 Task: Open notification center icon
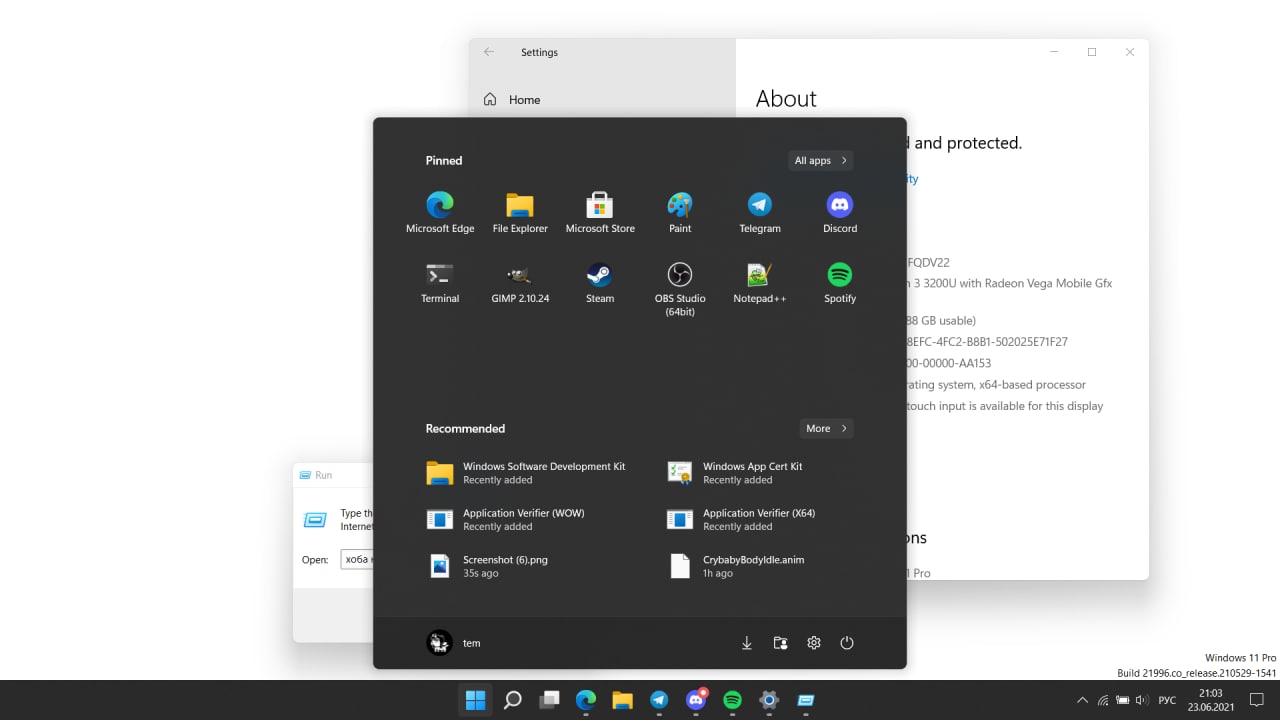pyautogui.click(x=1258, y=701)
